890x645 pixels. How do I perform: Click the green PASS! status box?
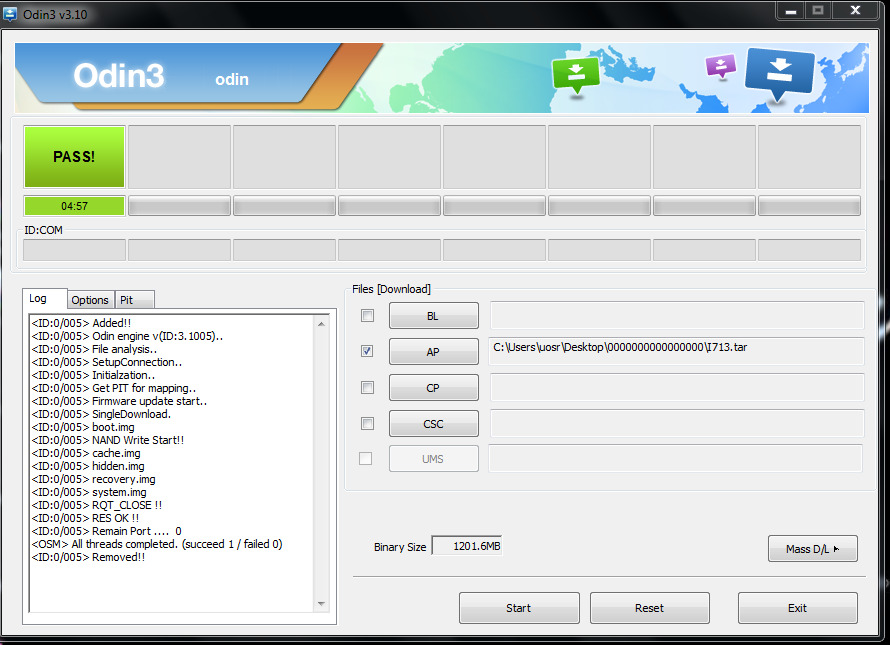click(74, 157)
